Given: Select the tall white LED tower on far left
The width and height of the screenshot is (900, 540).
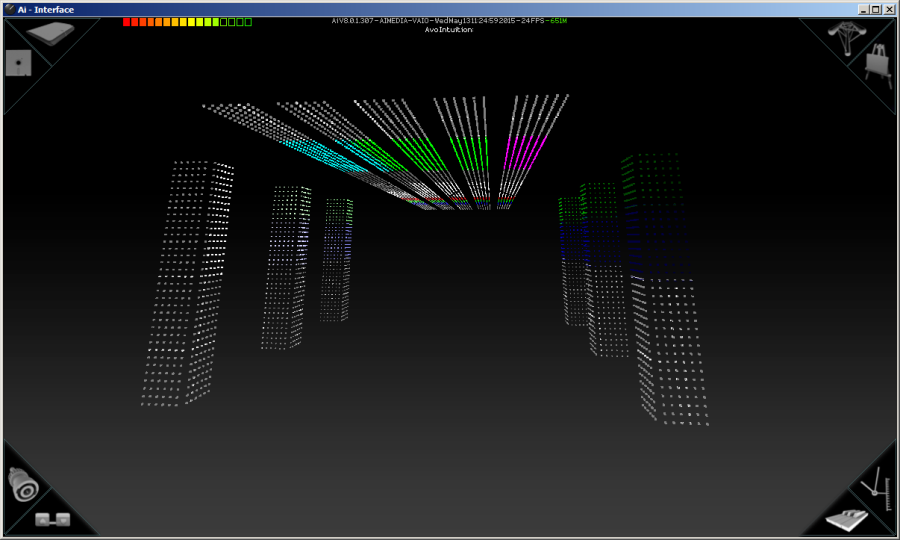Looking at the screenshot, I should click(x=187, y=283).
